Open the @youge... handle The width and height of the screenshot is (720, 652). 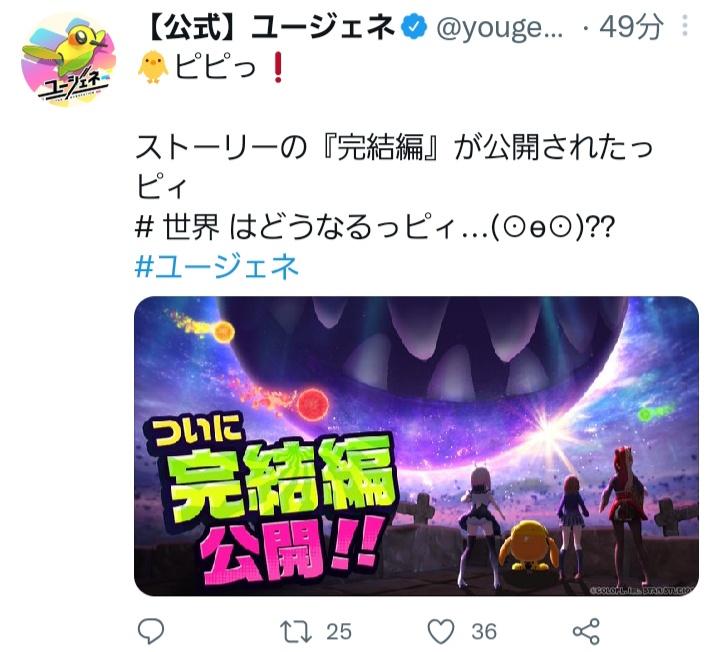pyautogui.click(x=500, y=28)
